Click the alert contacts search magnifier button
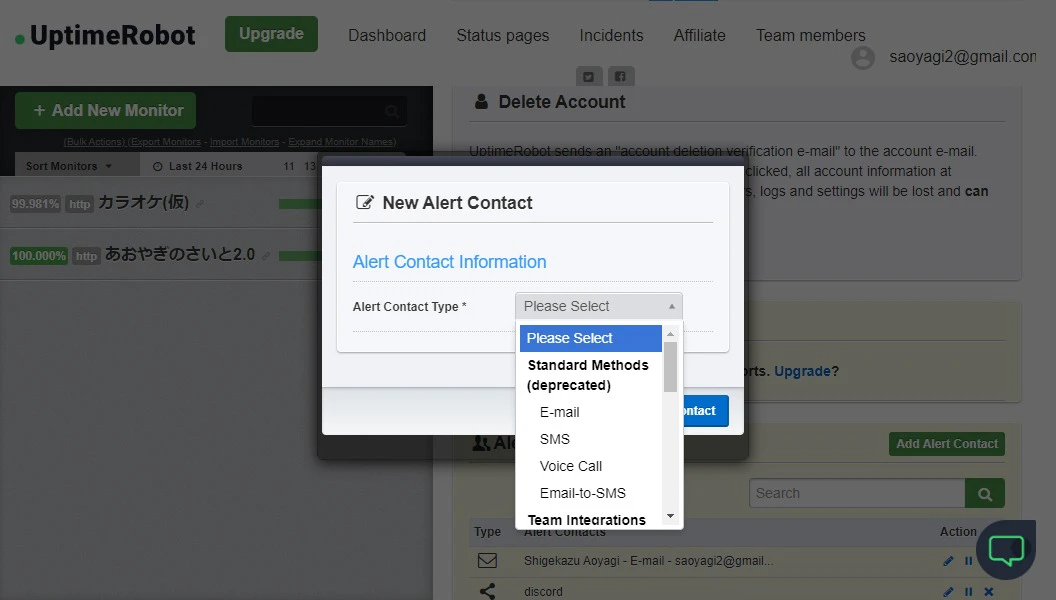Screen dimensions: 1056x600 tap(985, 494)
